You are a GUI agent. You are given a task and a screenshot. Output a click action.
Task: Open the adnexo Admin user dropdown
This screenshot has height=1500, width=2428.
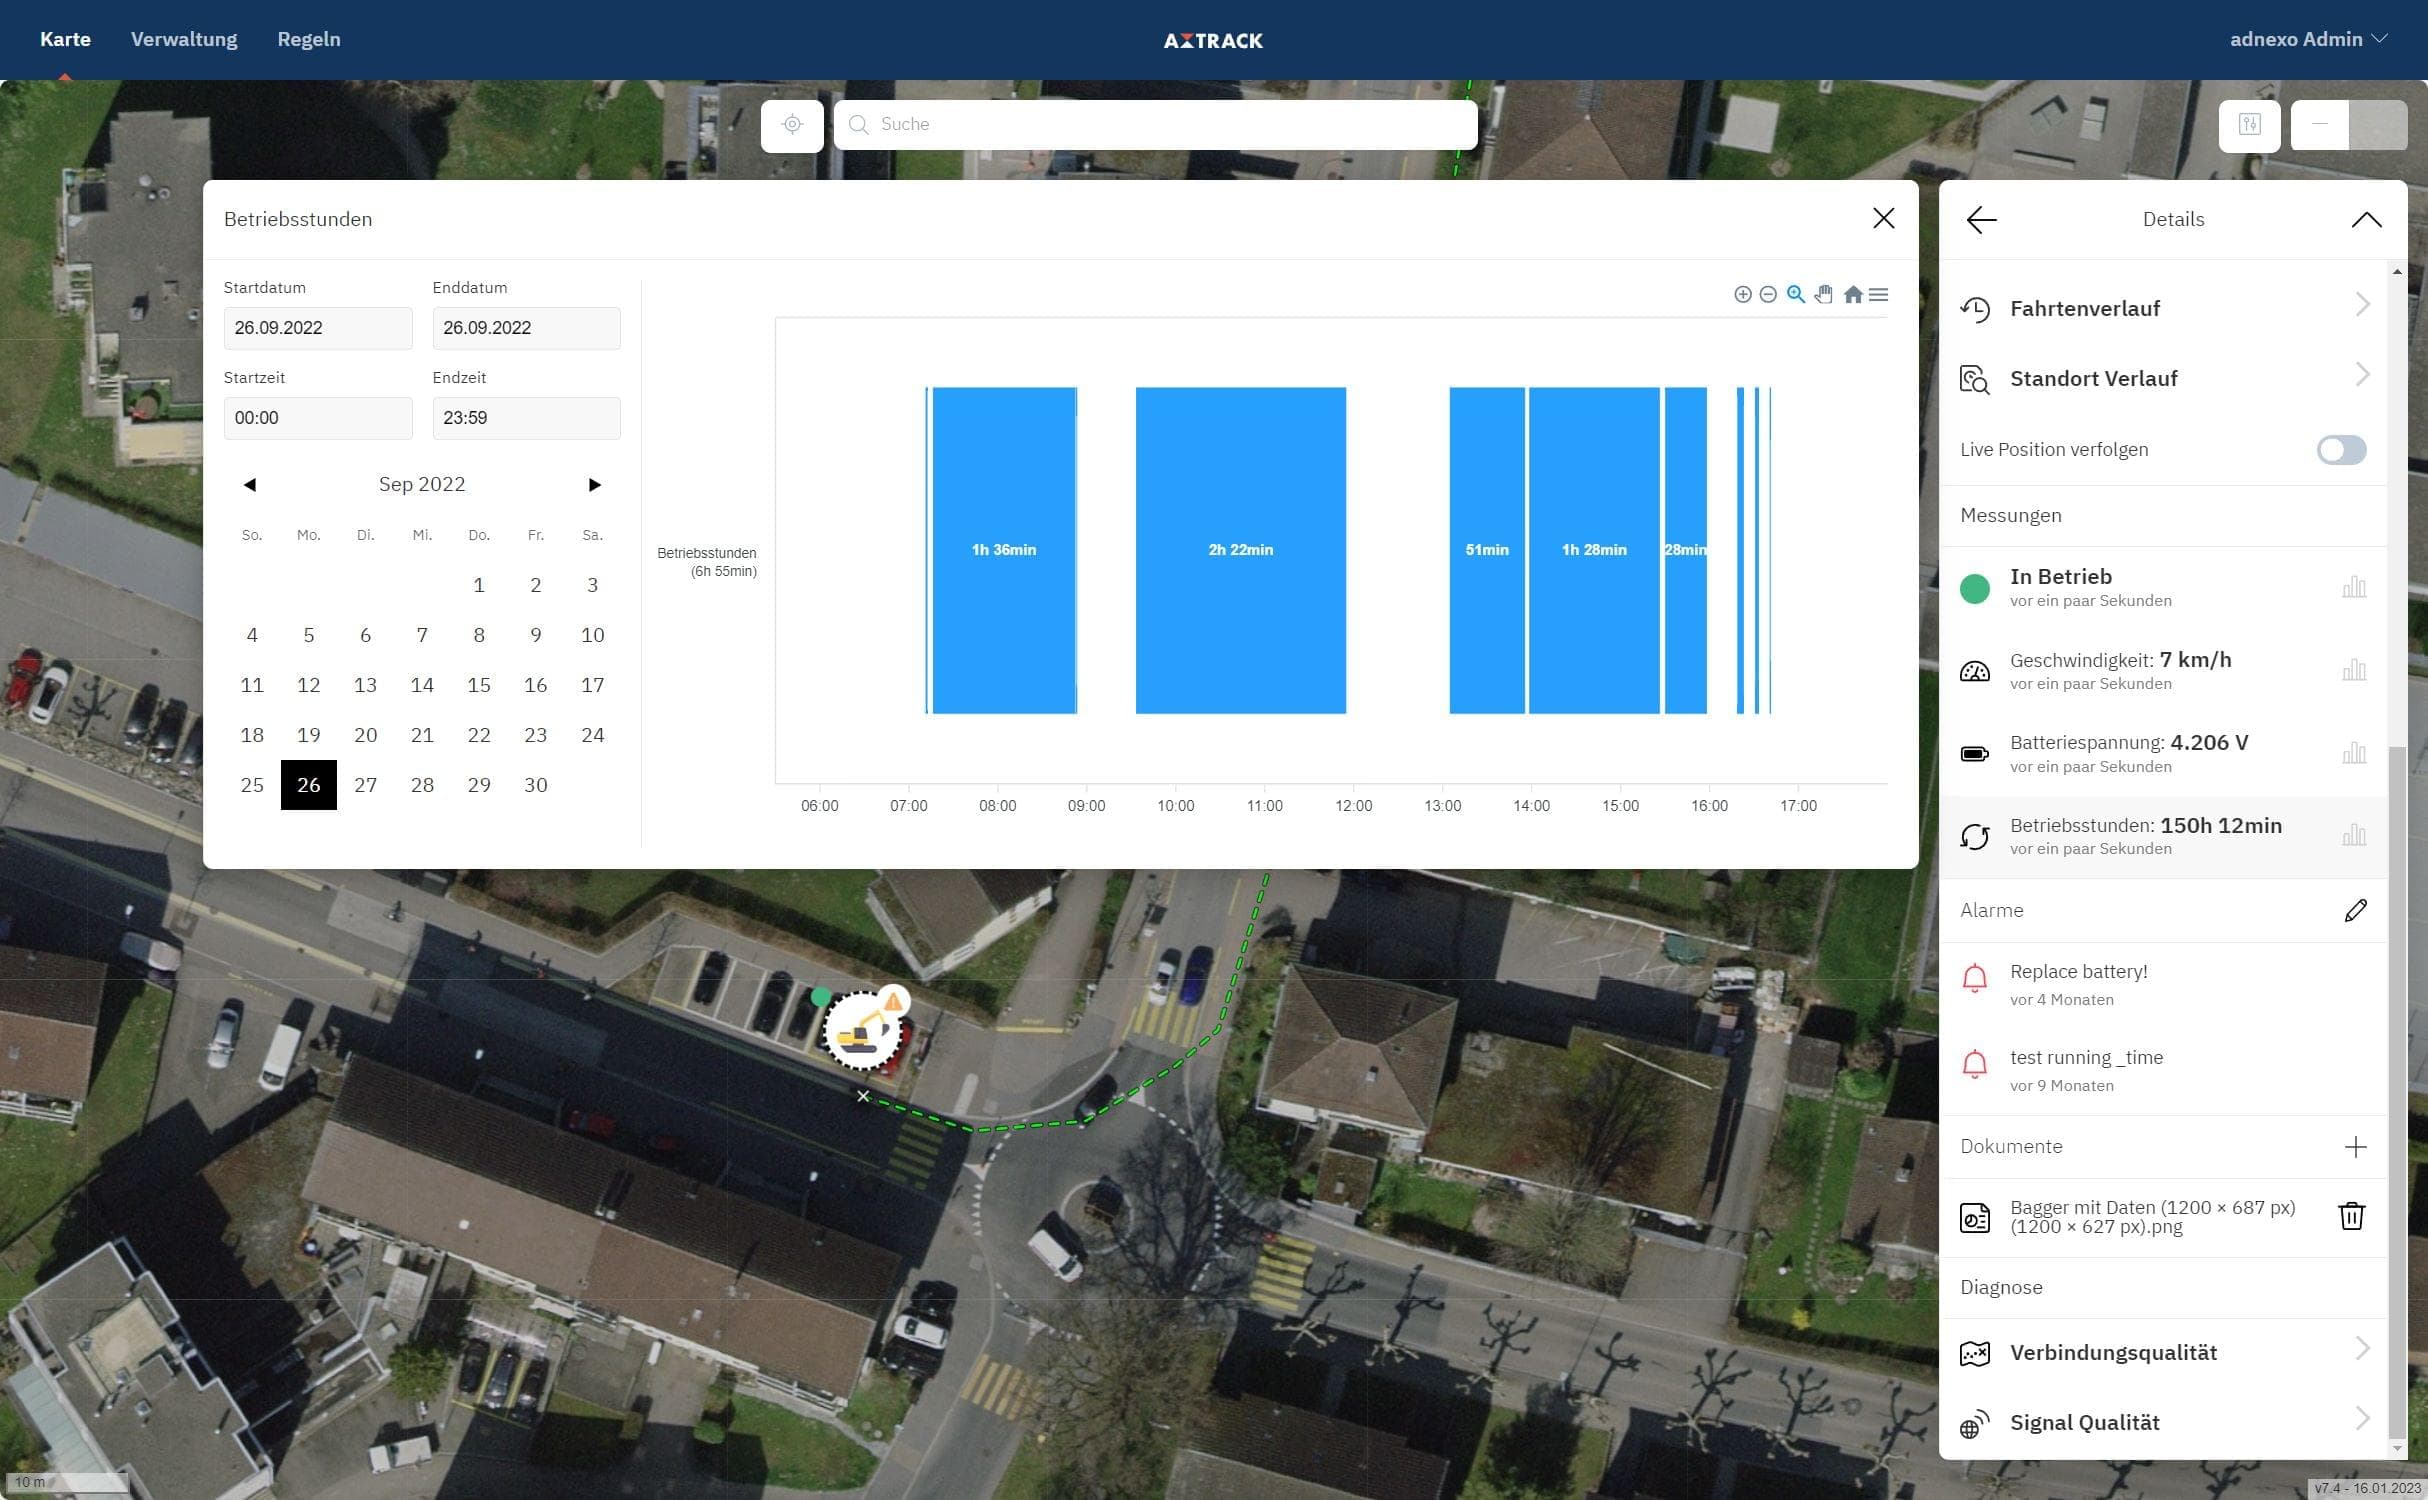[2308, 39]
